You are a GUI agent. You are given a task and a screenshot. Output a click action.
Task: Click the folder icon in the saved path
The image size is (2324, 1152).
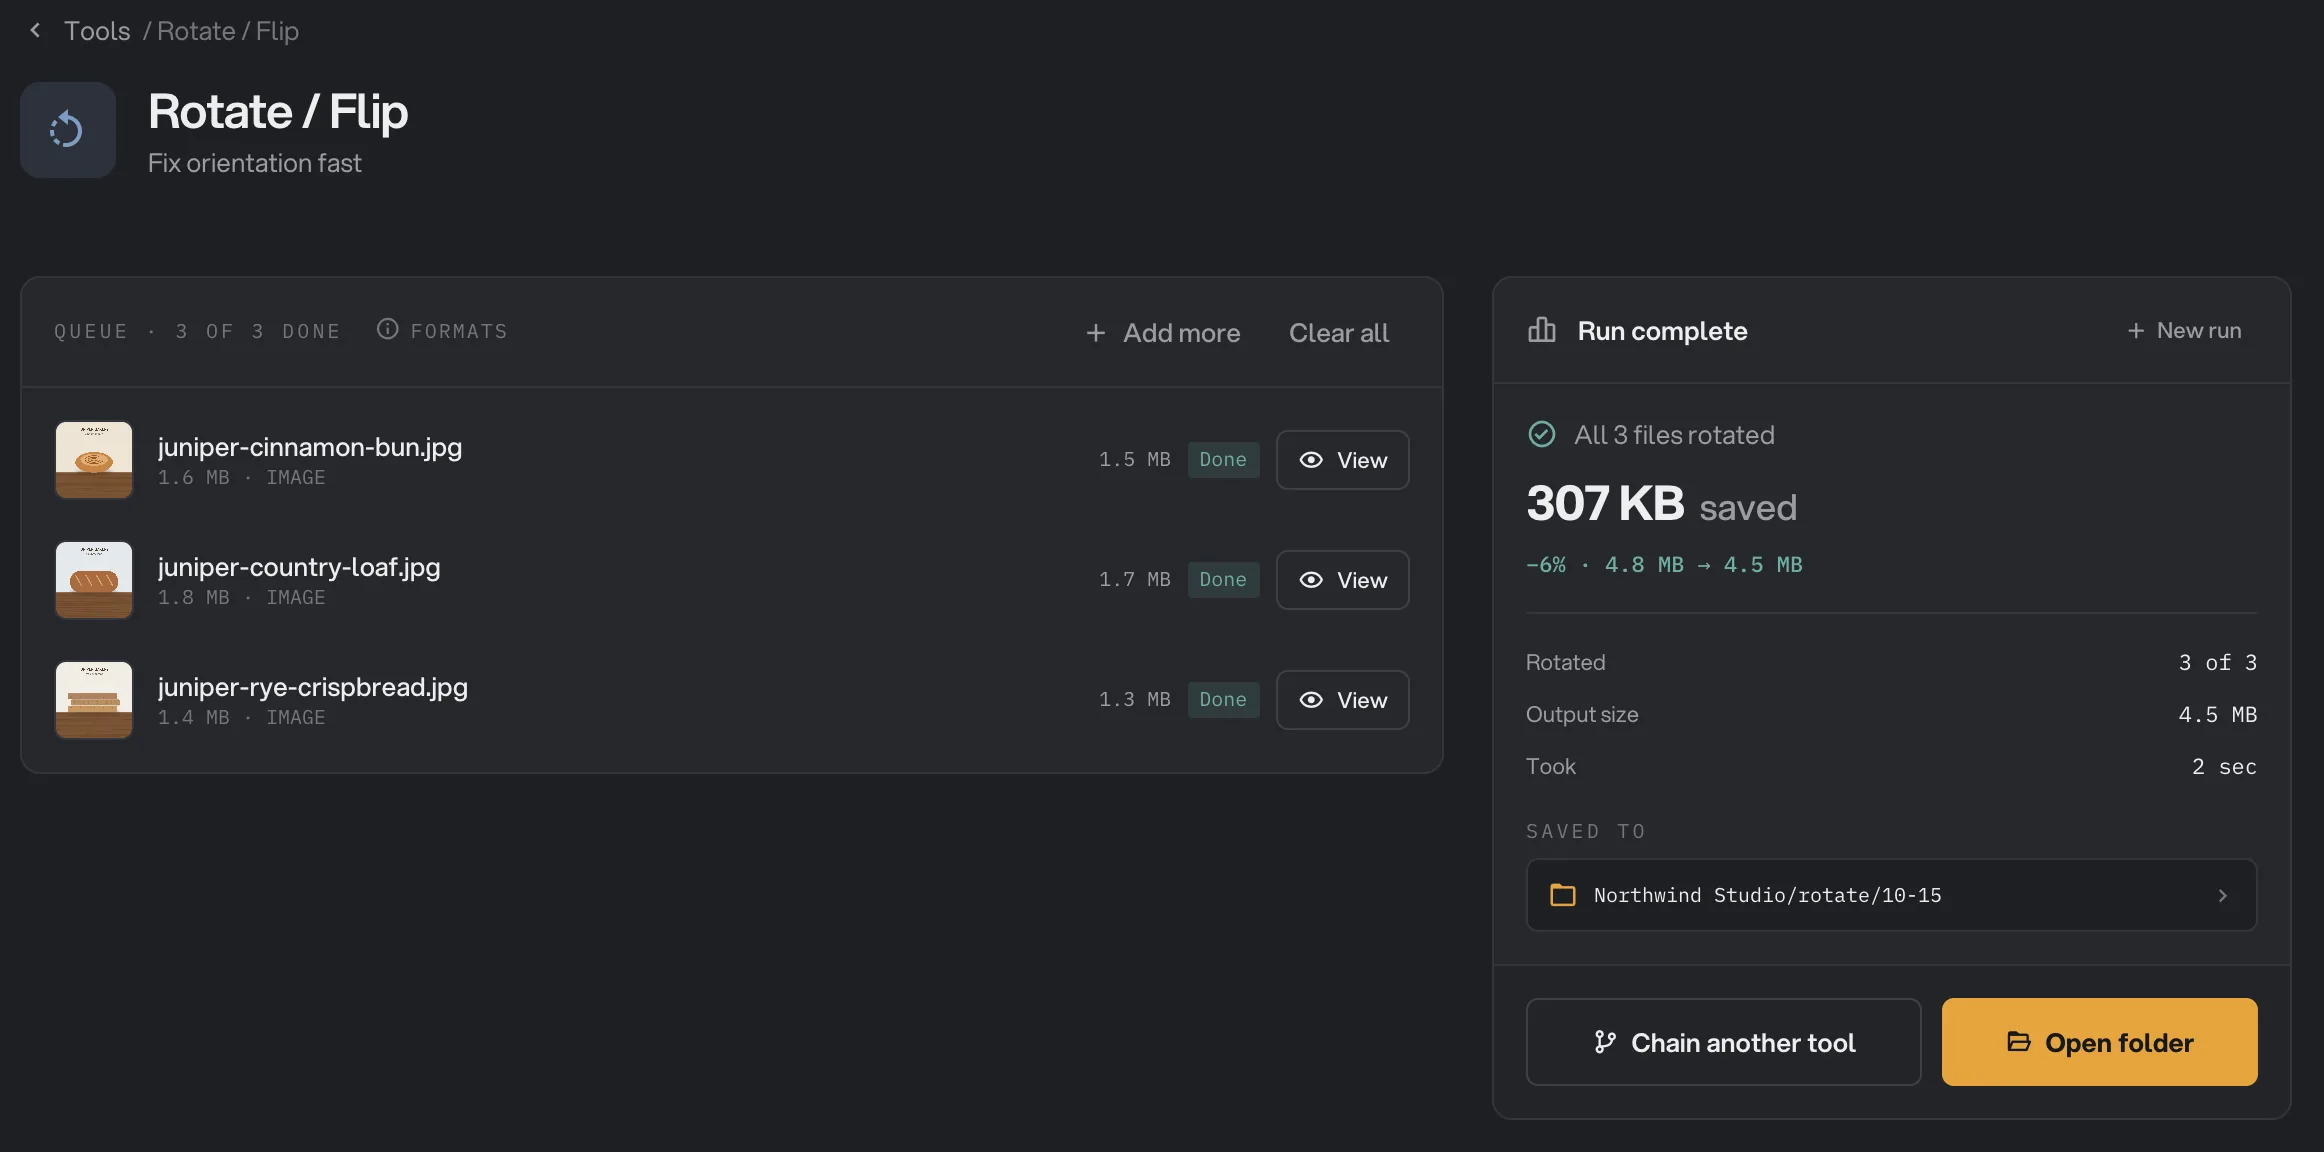pyautogui.click(x=1562, y=895)
